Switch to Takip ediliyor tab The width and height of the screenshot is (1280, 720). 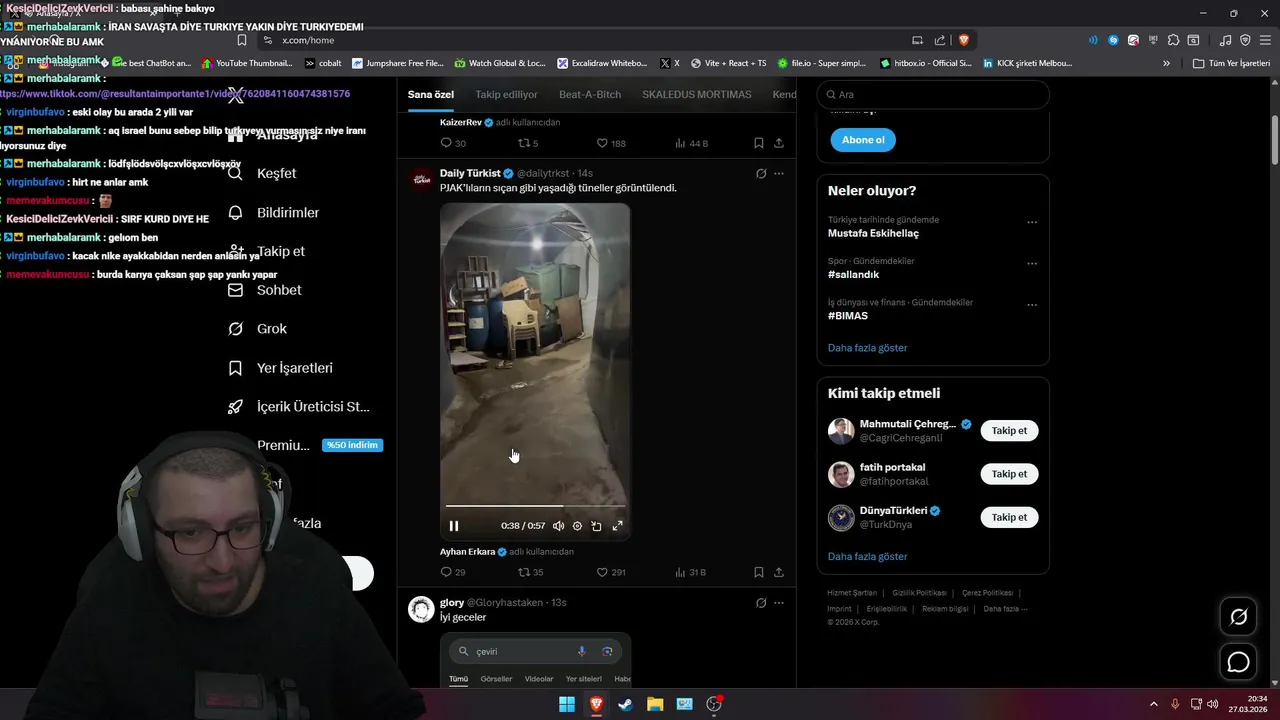pyautogui.click(x=506, y=94)
